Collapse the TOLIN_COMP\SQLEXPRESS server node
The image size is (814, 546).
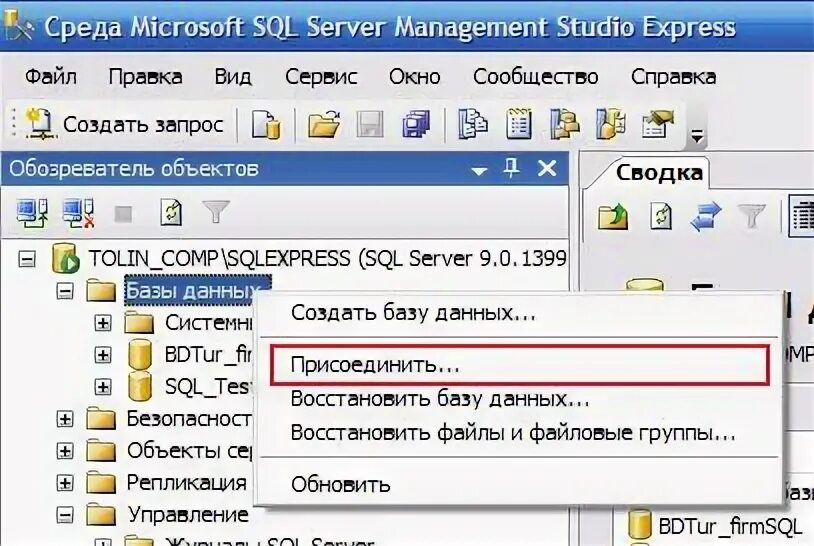(28, 259)
